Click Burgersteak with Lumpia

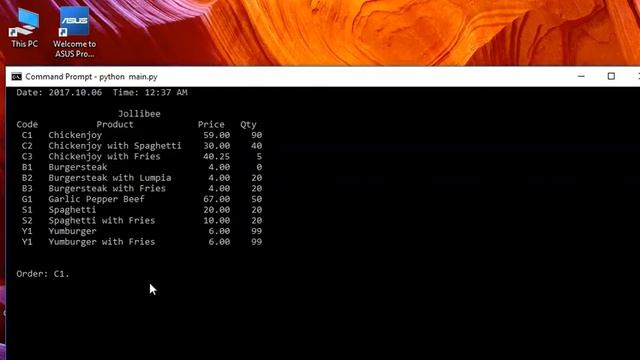(109, 178)
